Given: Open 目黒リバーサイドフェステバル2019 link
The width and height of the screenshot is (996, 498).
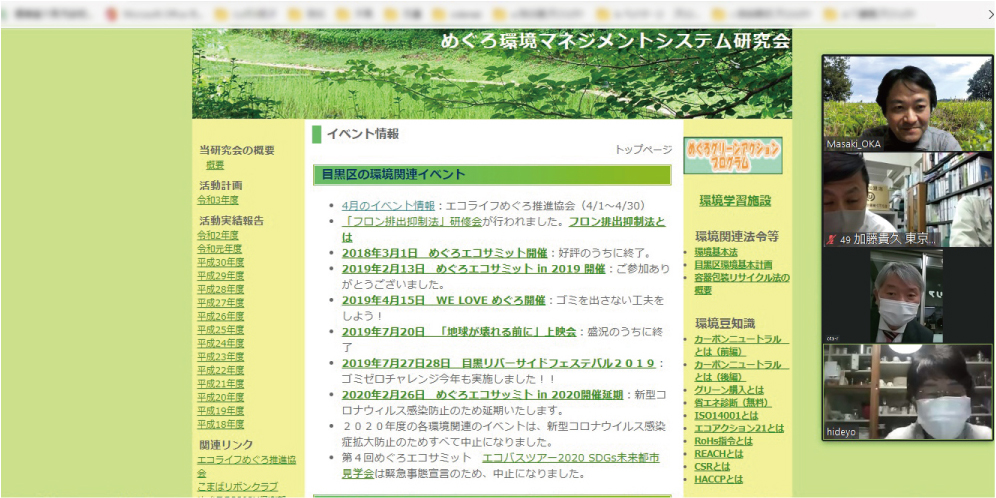Looking at the screenshot, I should pos(498,363).
